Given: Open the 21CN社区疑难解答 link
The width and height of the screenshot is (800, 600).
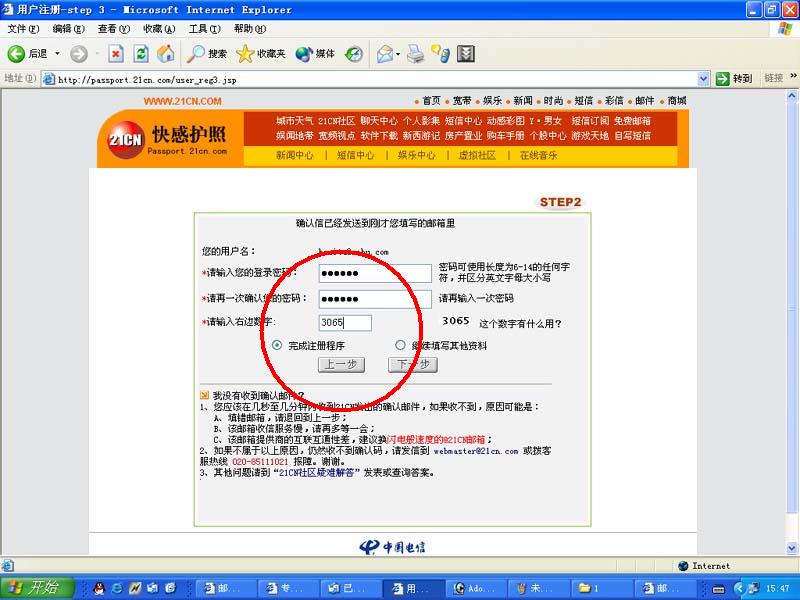Looking at the screenshot, I should (316, 473).
